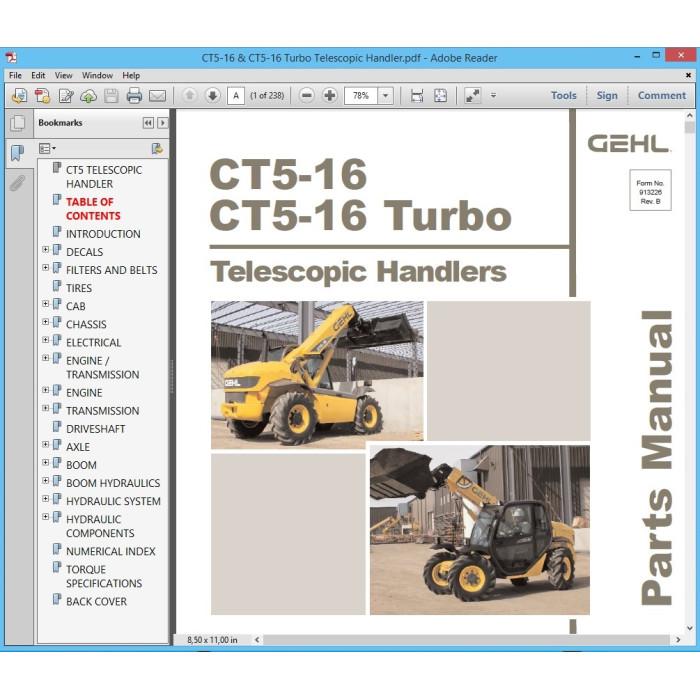Zoom in using the plus button

pyautogui.click(x=330, y=95)
